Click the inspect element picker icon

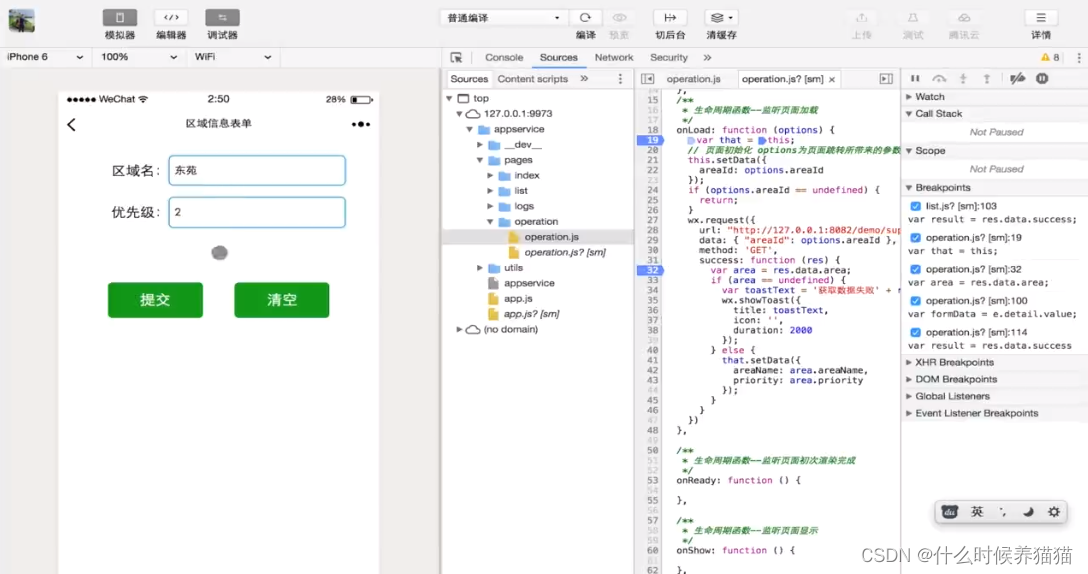click(x=456, y=58)
